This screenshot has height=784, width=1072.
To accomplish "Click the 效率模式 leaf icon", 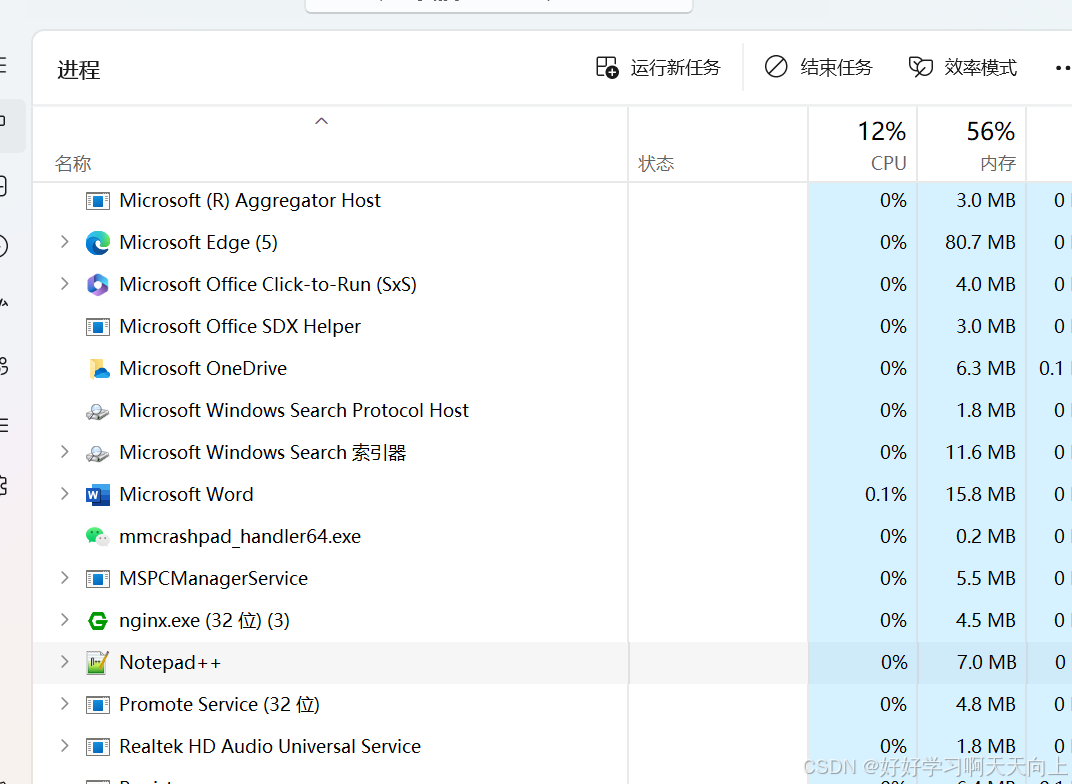I will [920, 67].
